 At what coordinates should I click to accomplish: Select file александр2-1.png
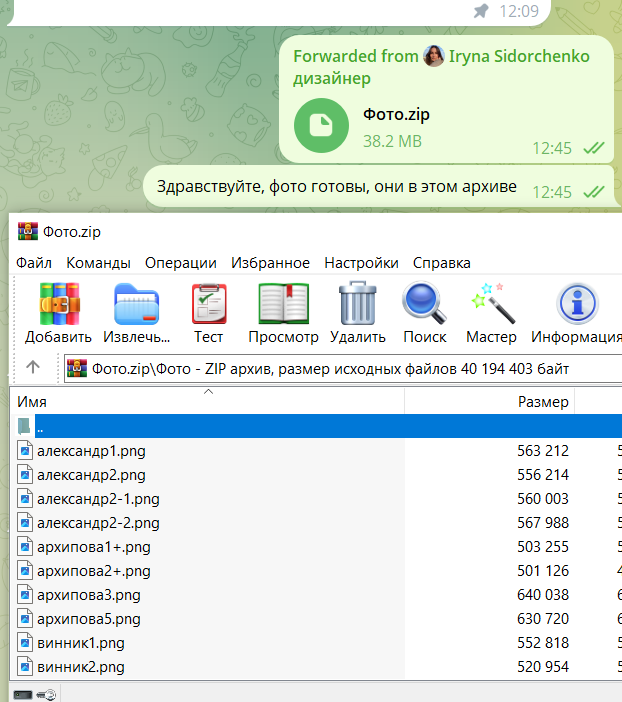click(98, 499)
